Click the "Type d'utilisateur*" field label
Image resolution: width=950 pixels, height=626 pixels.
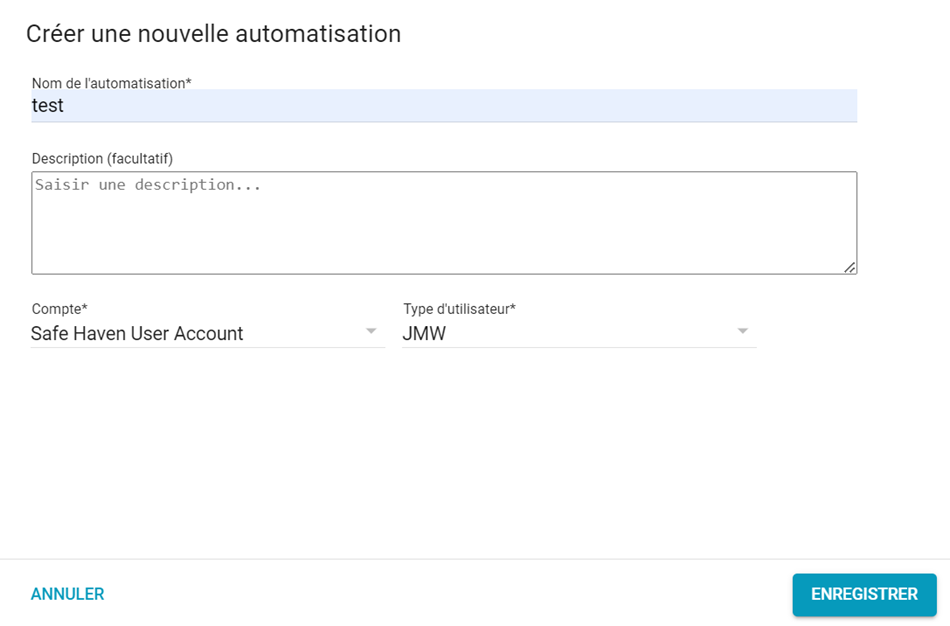coord(459,309)
